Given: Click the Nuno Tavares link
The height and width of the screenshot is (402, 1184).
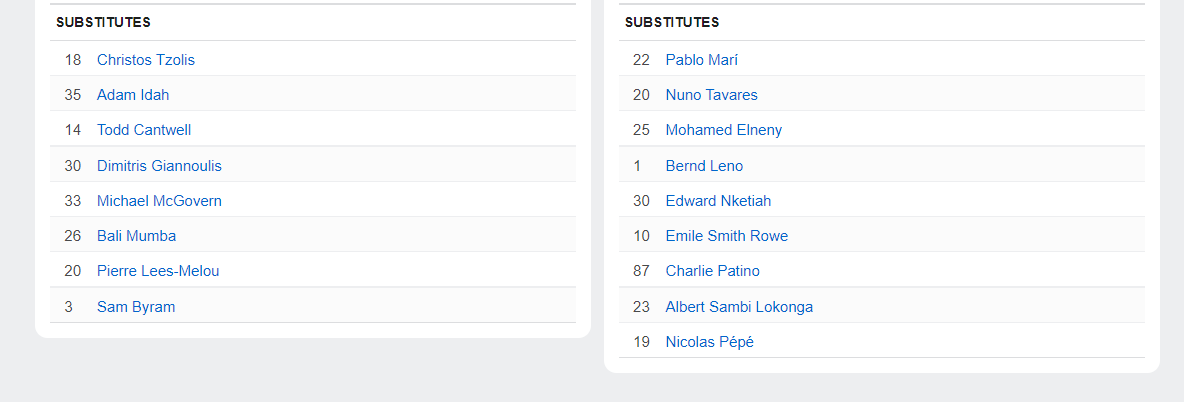Looking at the screenshot, I should [712, 95].
